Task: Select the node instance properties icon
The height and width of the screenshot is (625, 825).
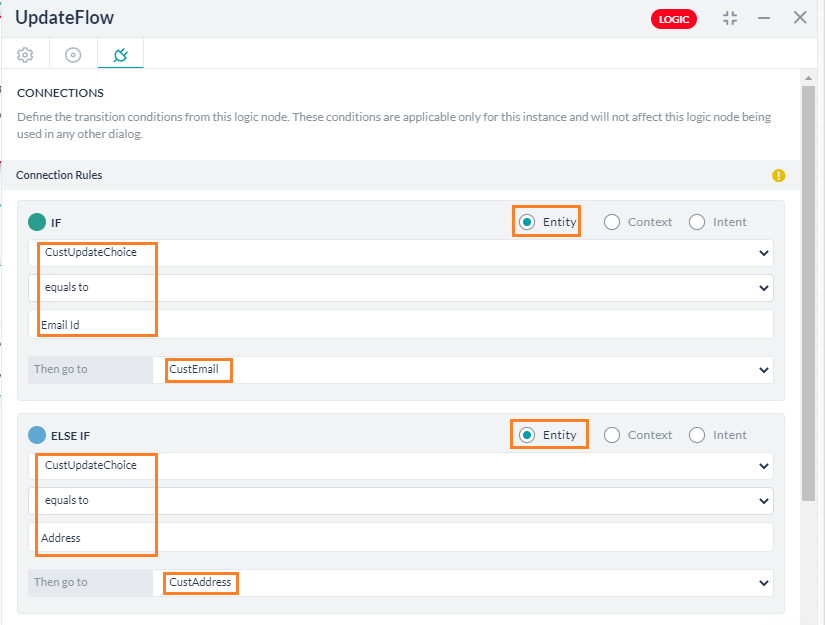Action: click(72, 54)
